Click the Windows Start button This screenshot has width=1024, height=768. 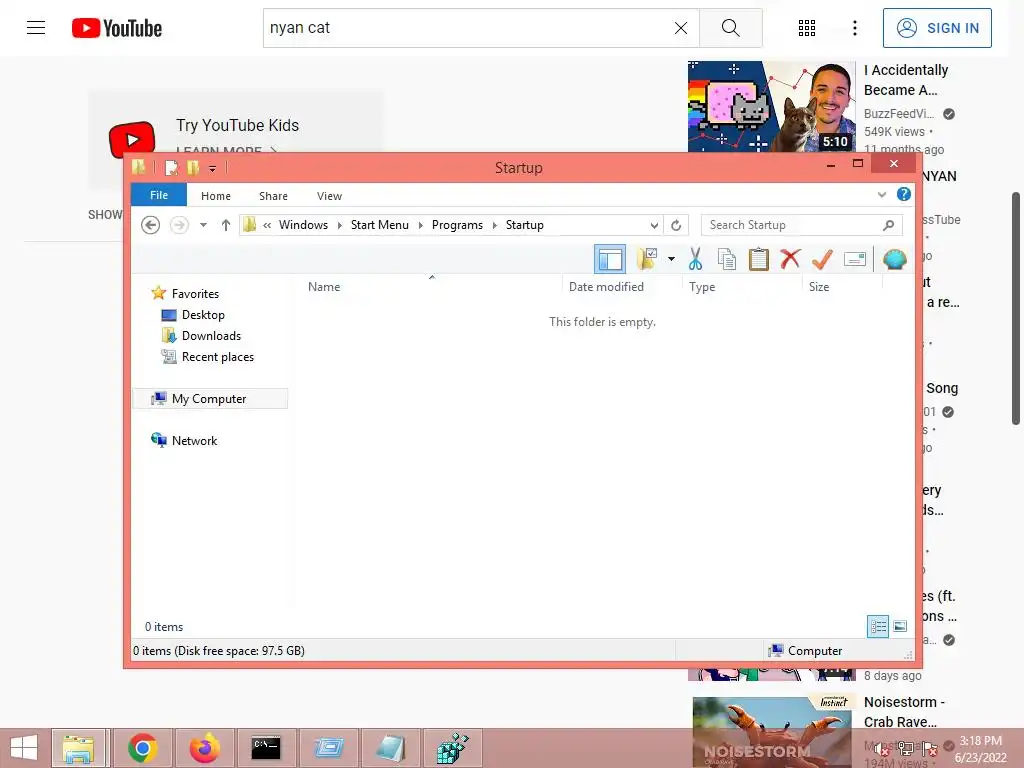tap(24, 748)
